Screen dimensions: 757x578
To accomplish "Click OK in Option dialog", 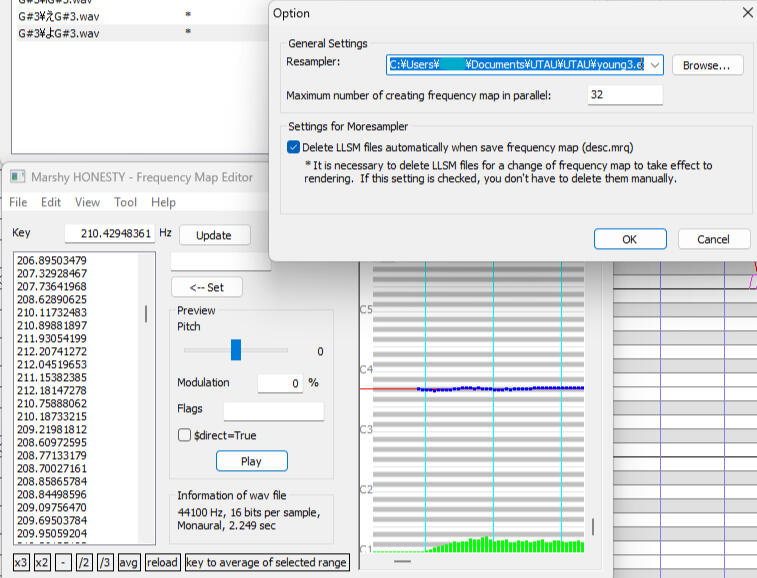I will [x=629, y=239].
